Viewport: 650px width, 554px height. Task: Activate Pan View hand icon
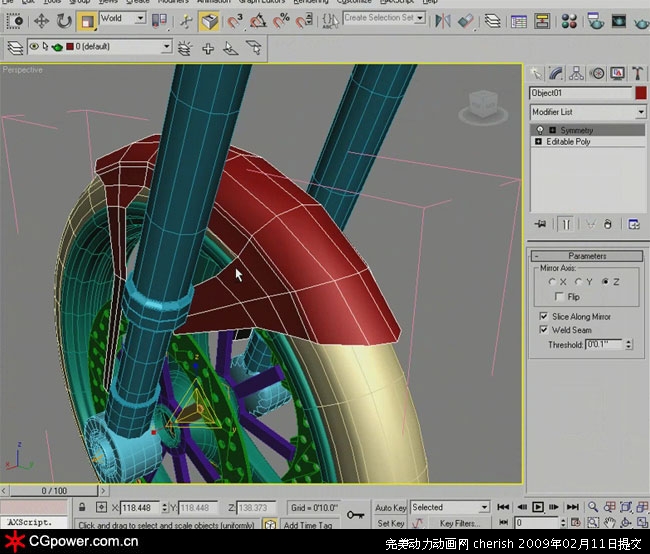pos(609,522)
